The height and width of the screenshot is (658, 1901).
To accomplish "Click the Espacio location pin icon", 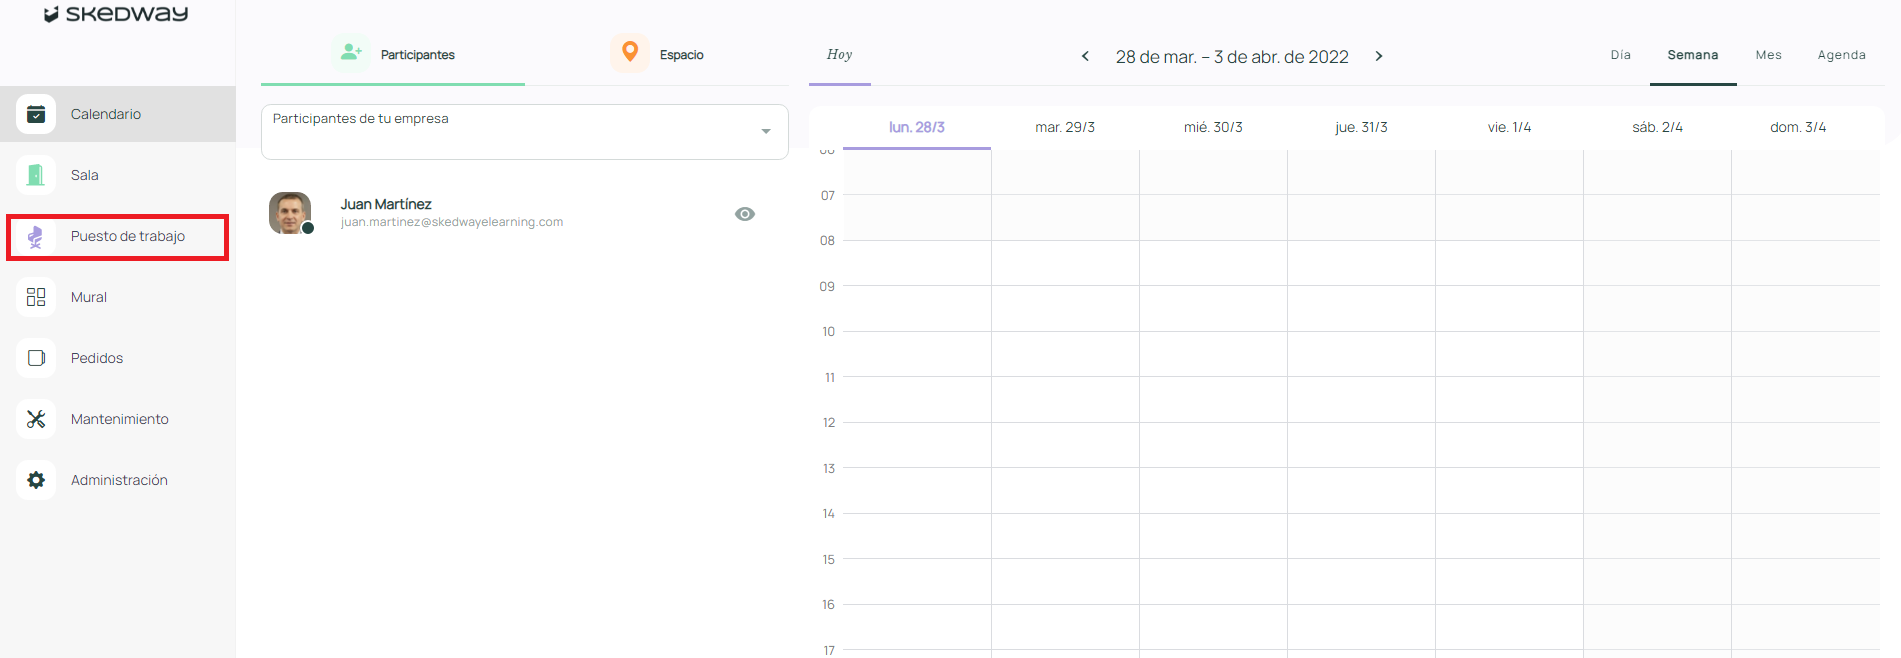I will pyautogui.click(x=629, y=52).
